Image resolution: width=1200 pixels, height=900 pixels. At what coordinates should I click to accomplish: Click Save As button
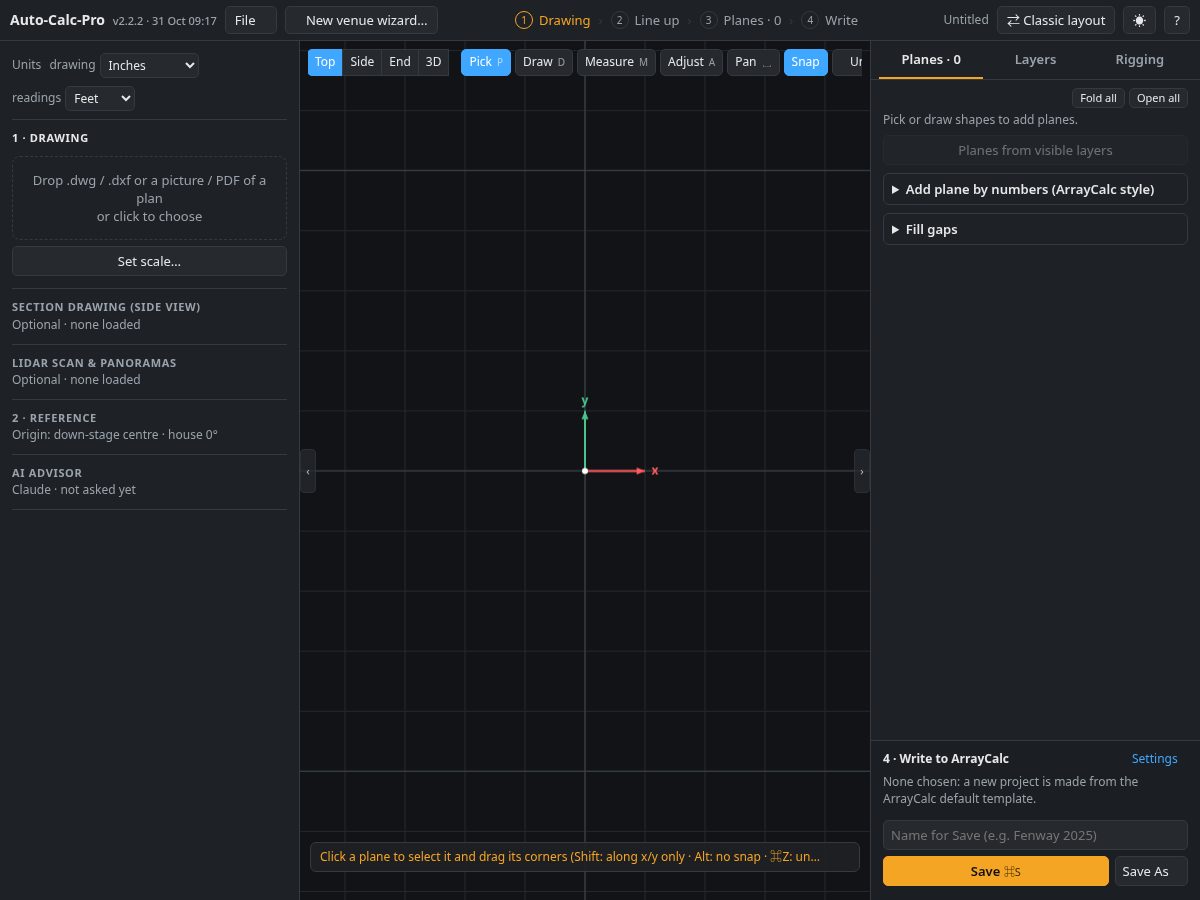click(1151, 871)
